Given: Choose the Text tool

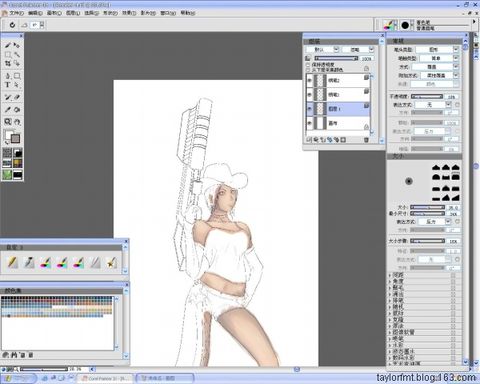Looking at the screenshot, I should 8,85.
